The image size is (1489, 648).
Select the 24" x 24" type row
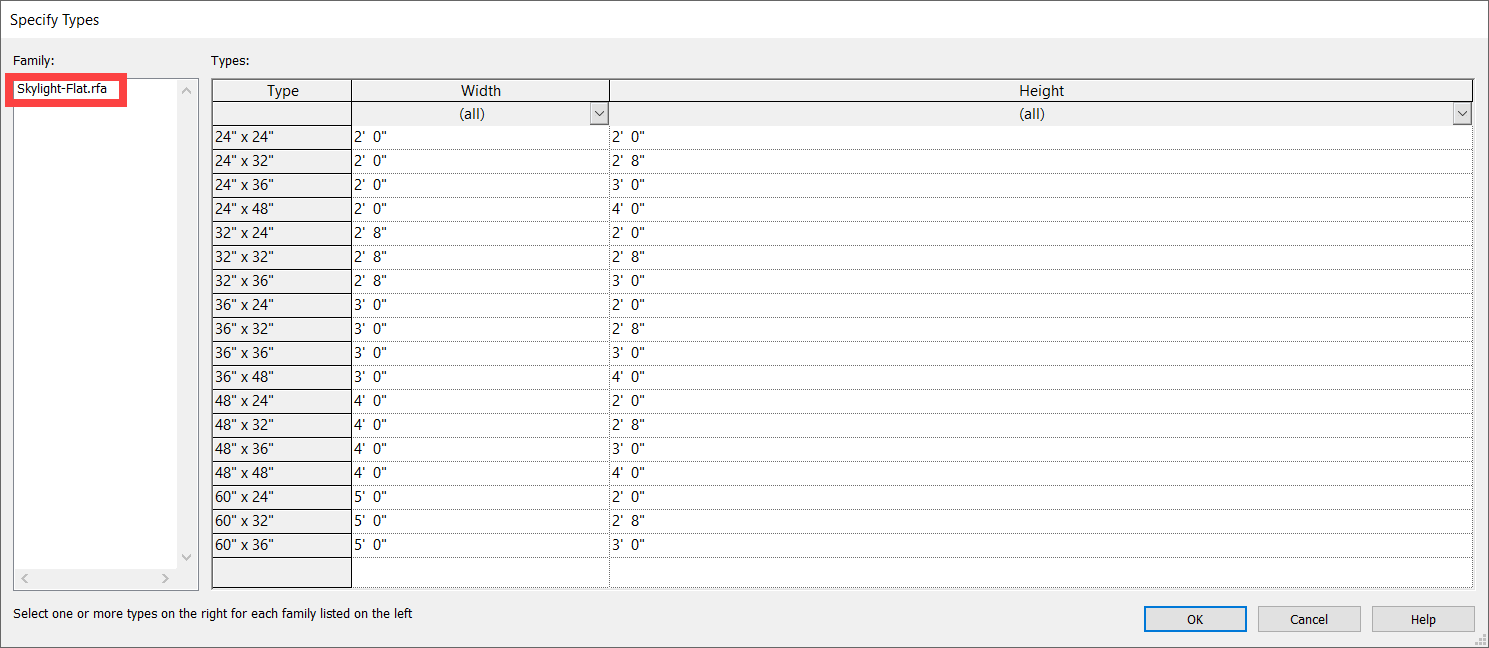pos(280,136)
